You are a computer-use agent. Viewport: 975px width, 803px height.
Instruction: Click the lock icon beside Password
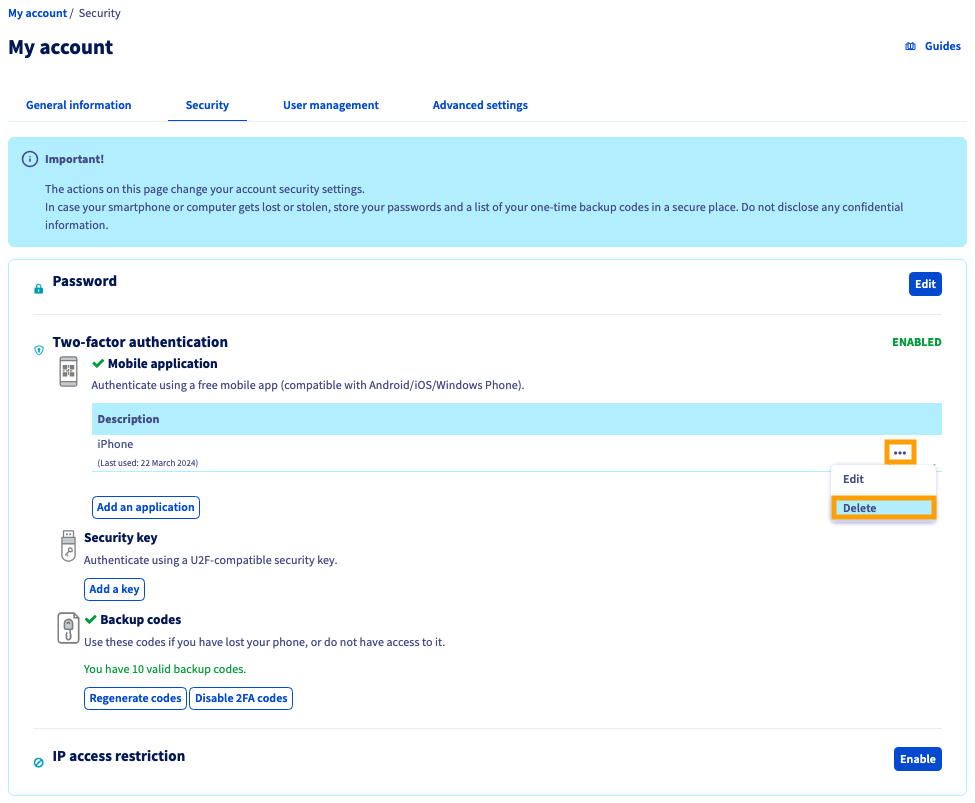[x=38, y=287]
